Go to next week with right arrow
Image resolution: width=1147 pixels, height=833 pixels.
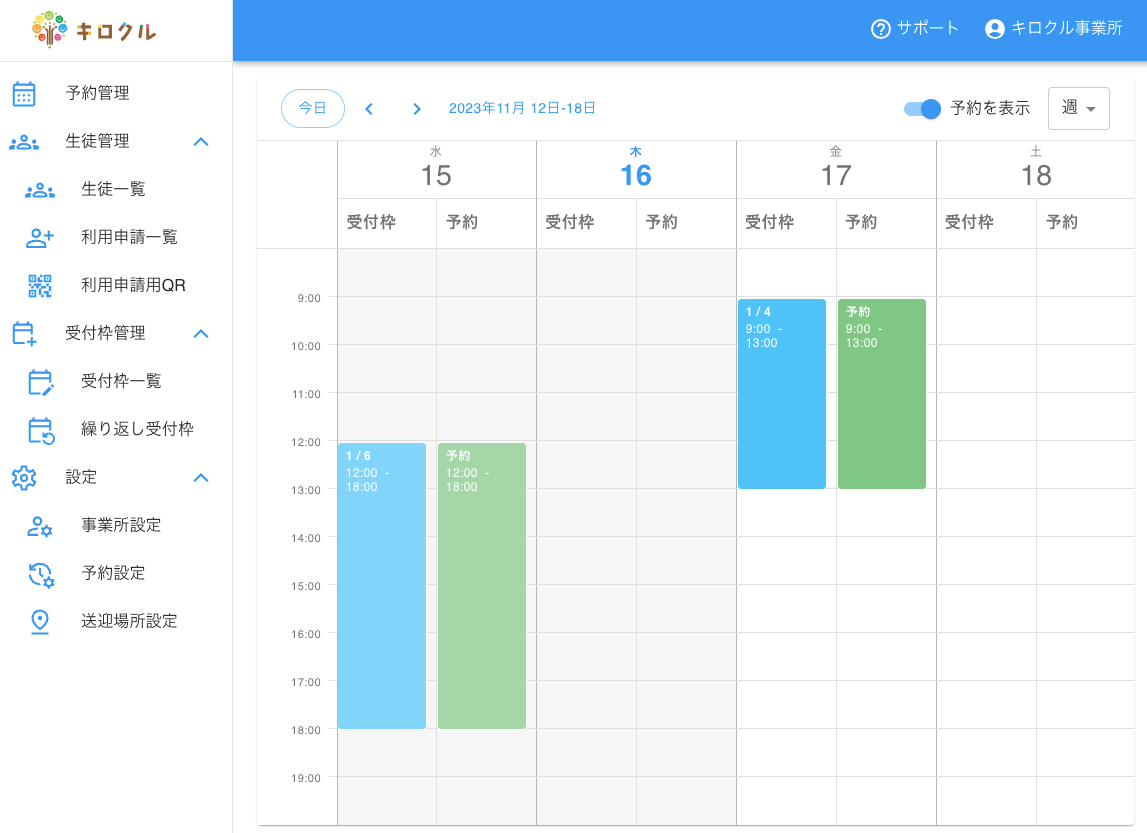pyautogui.click(x=417, y=109)
